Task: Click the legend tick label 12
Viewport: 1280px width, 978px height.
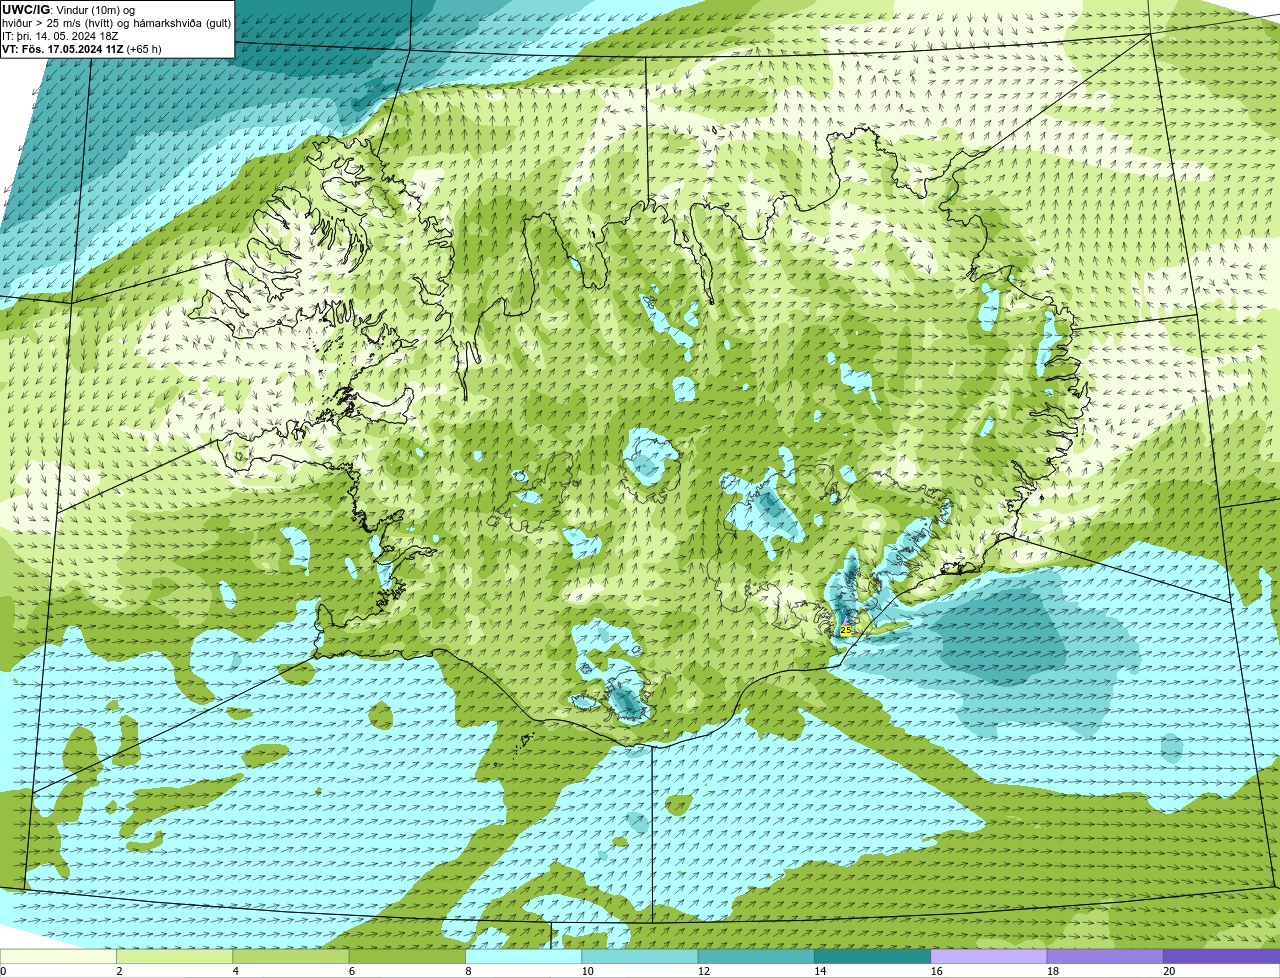Action: click(x=703, y=971)
